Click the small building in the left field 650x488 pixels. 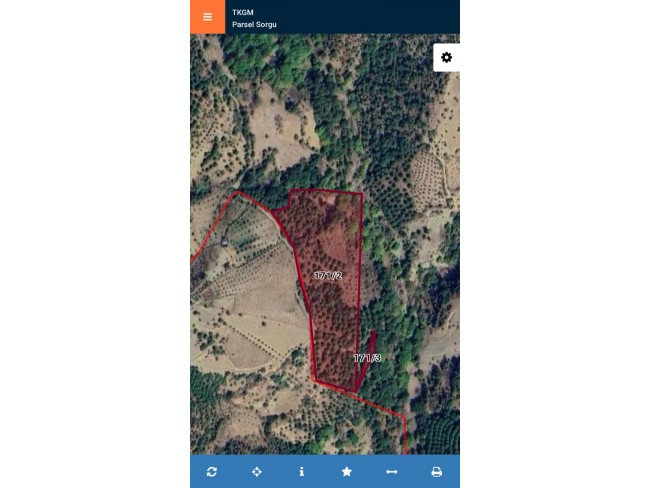coord(224,243)
